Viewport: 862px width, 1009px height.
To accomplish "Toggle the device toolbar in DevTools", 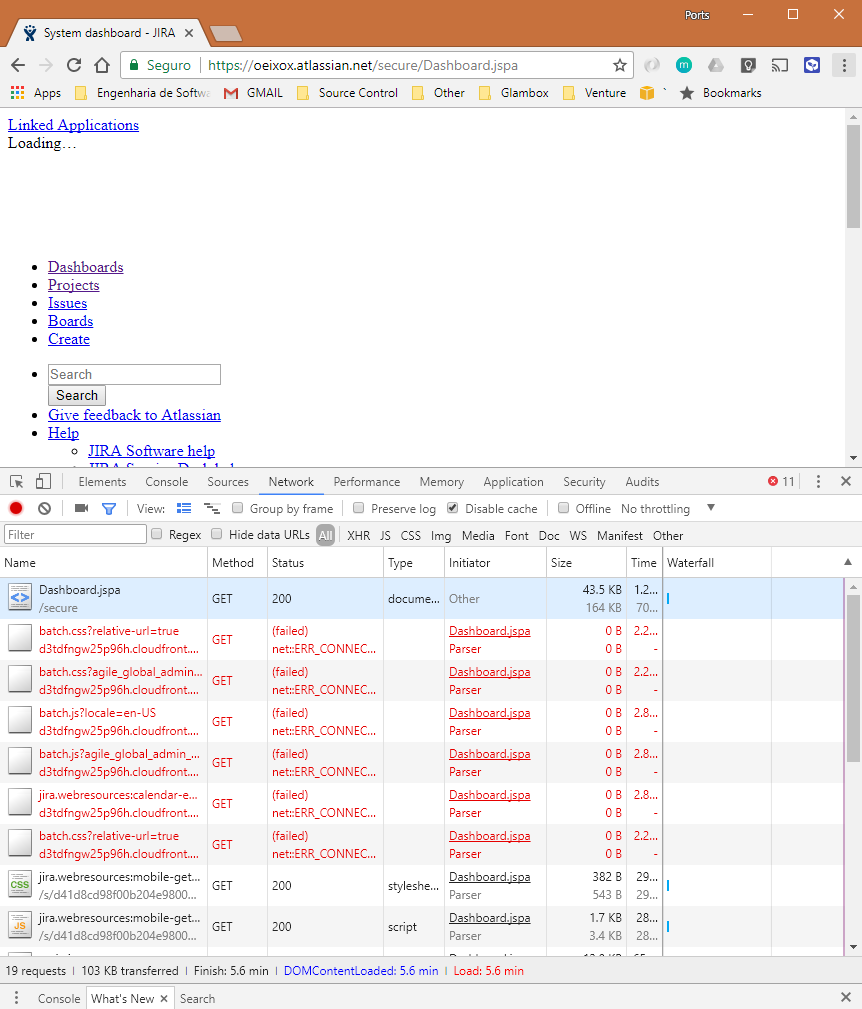I will 43,481.
